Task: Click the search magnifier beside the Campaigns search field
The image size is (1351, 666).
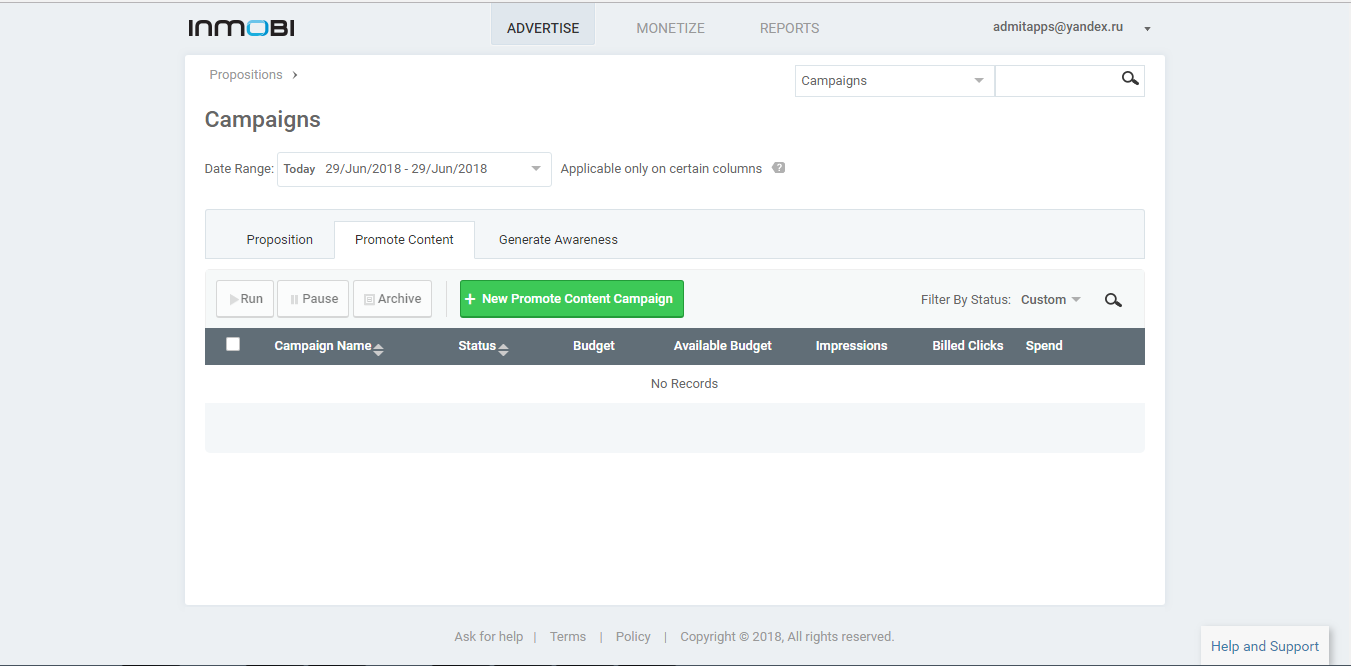Action: coord(1130,79)
